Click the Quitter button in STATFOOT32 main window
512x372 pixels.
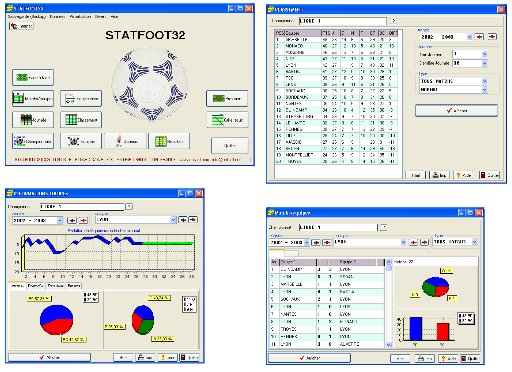click(230, 145)
